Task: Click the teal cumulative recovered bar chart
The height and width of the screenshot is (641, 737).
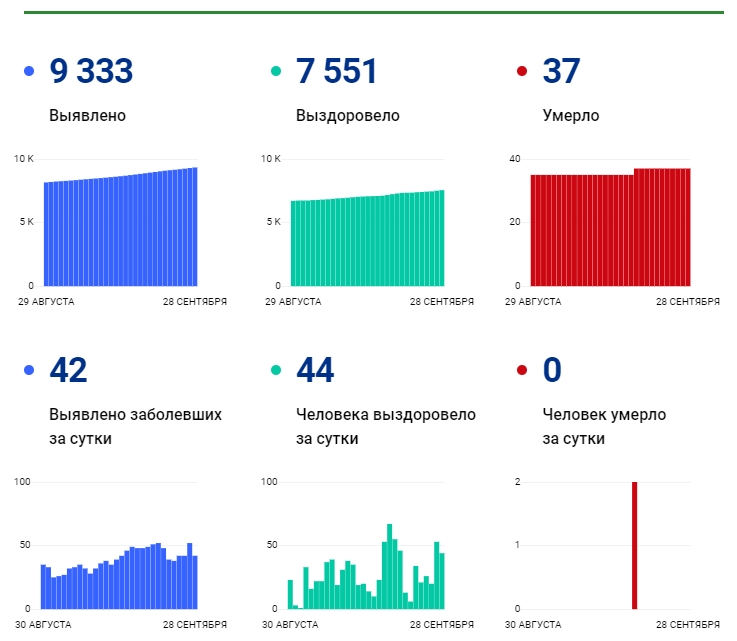Action: click(368, 238)
